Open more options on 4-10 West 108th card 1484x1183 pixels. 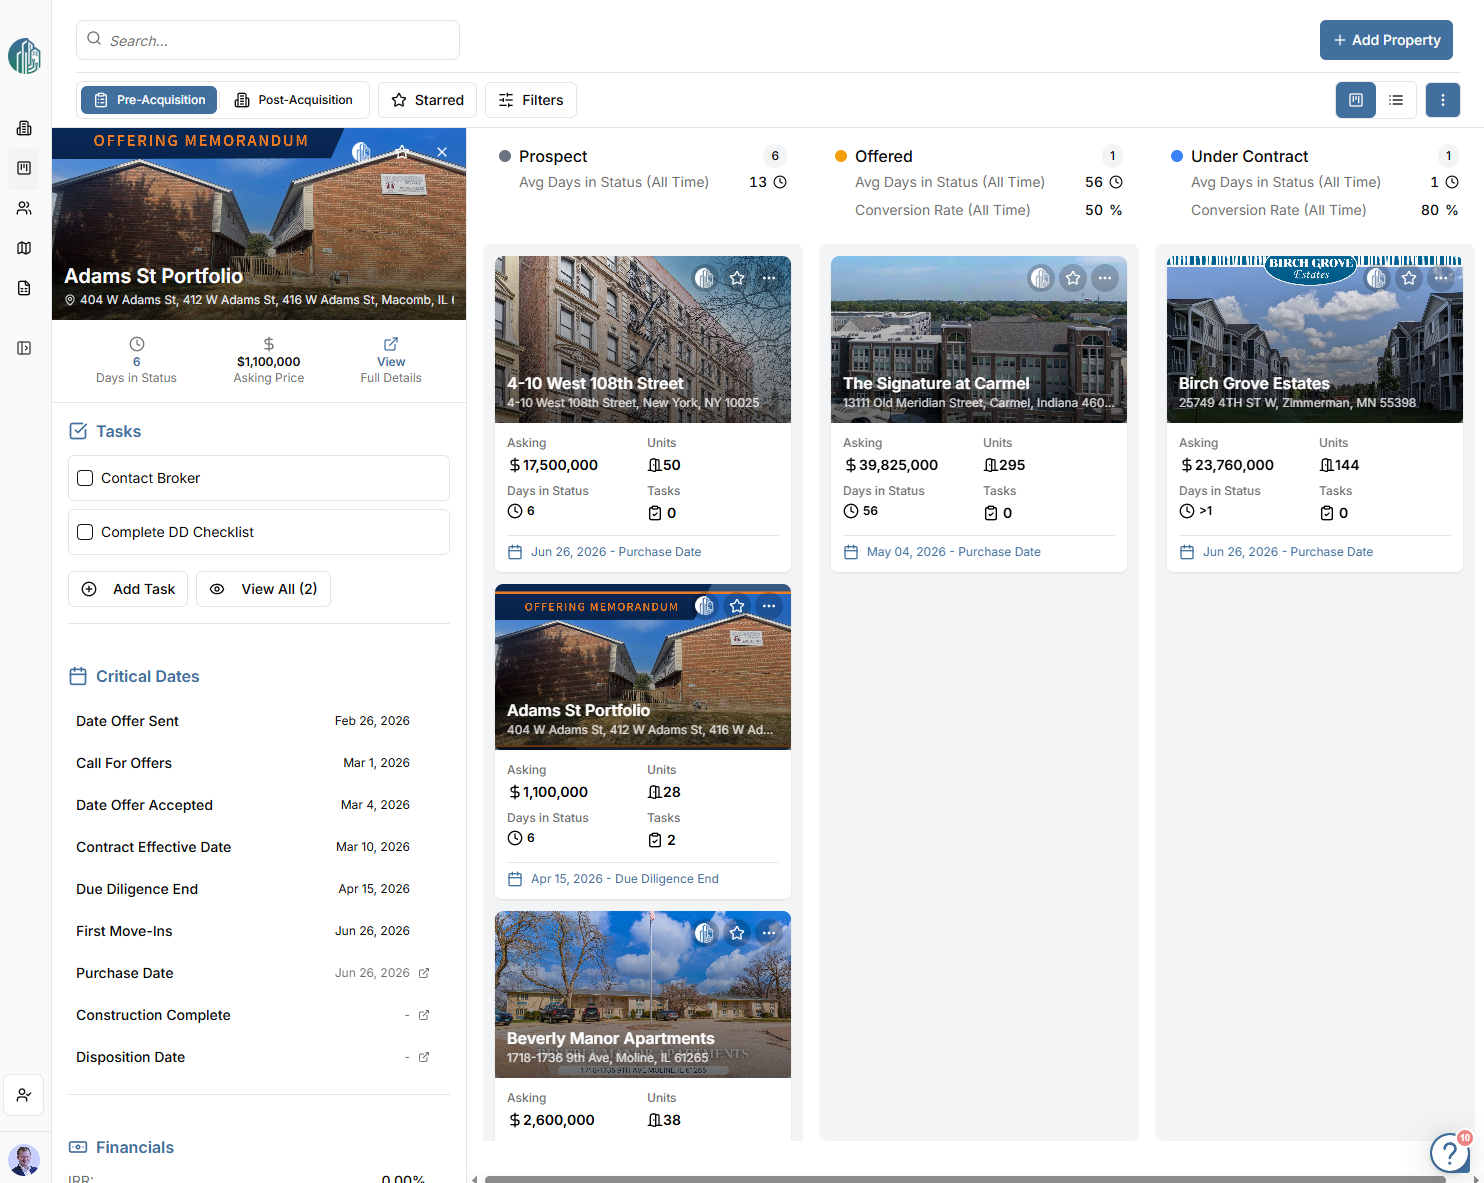point(769,278)
